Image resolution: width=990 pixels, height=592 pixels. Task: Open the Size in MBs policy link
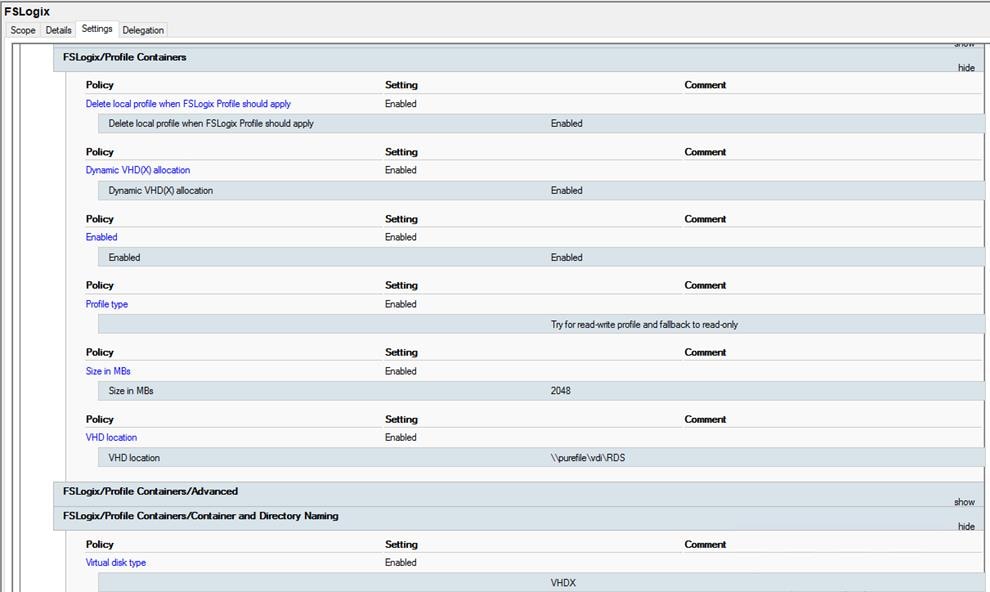click(108, 371)
